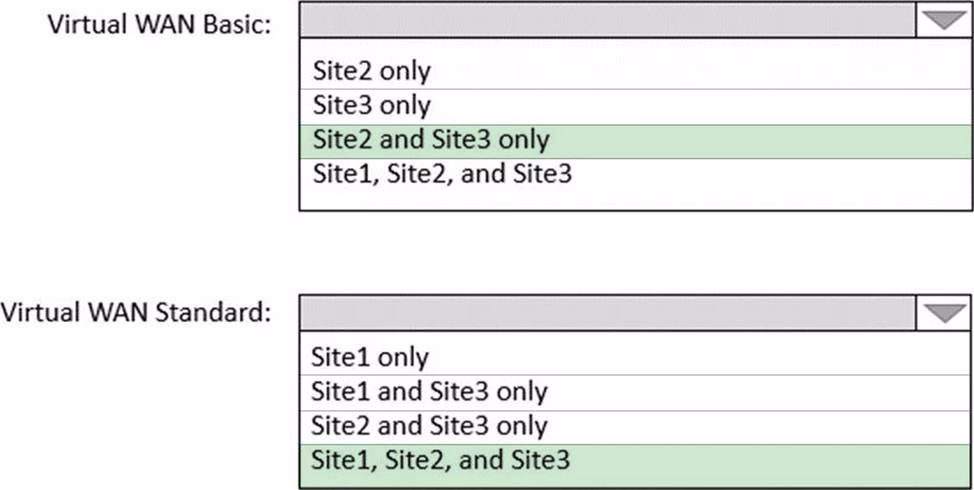
Task: Select "Site2 only" under Virtual WAN Basic
Action: 372,71
